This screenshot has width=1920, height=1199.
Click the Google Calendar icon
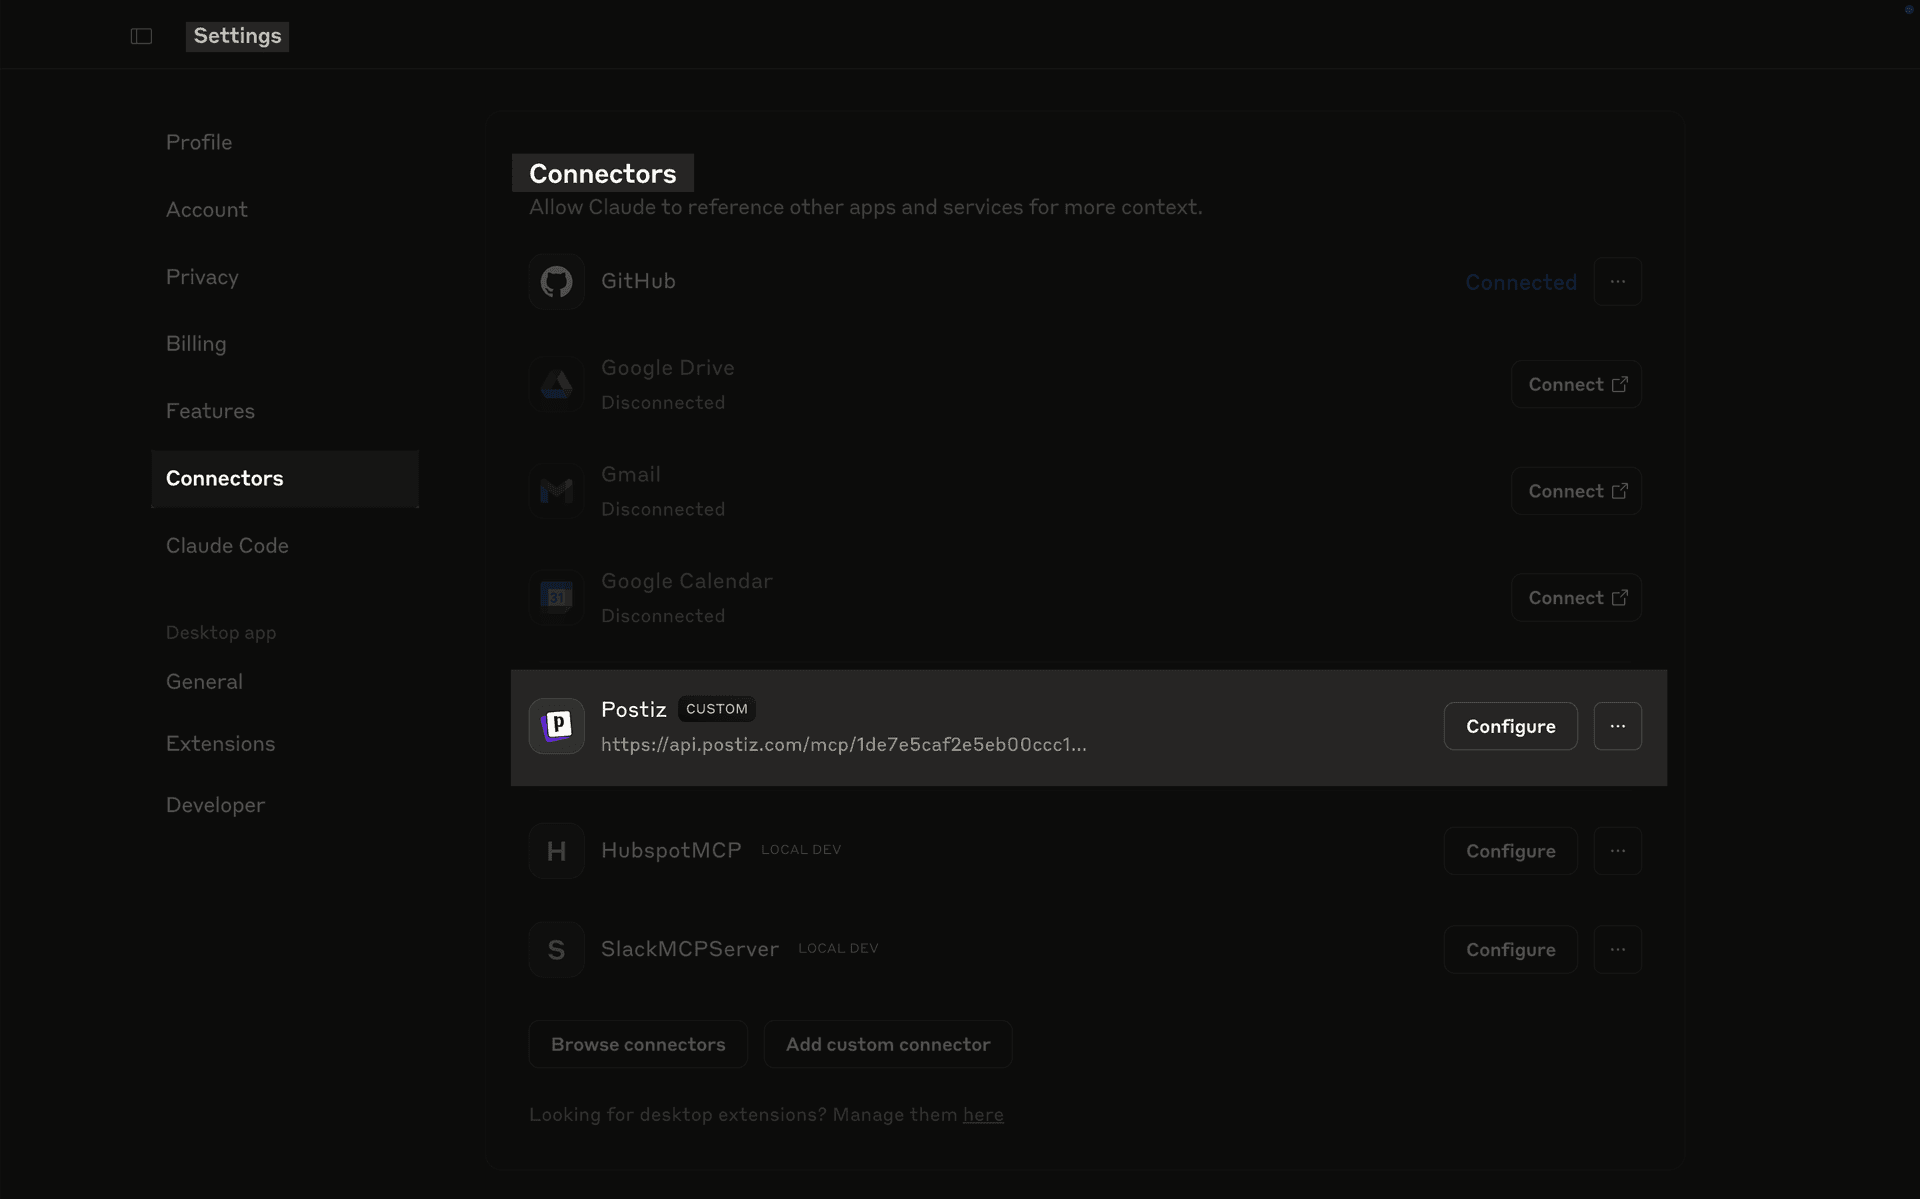click(556, 598)
